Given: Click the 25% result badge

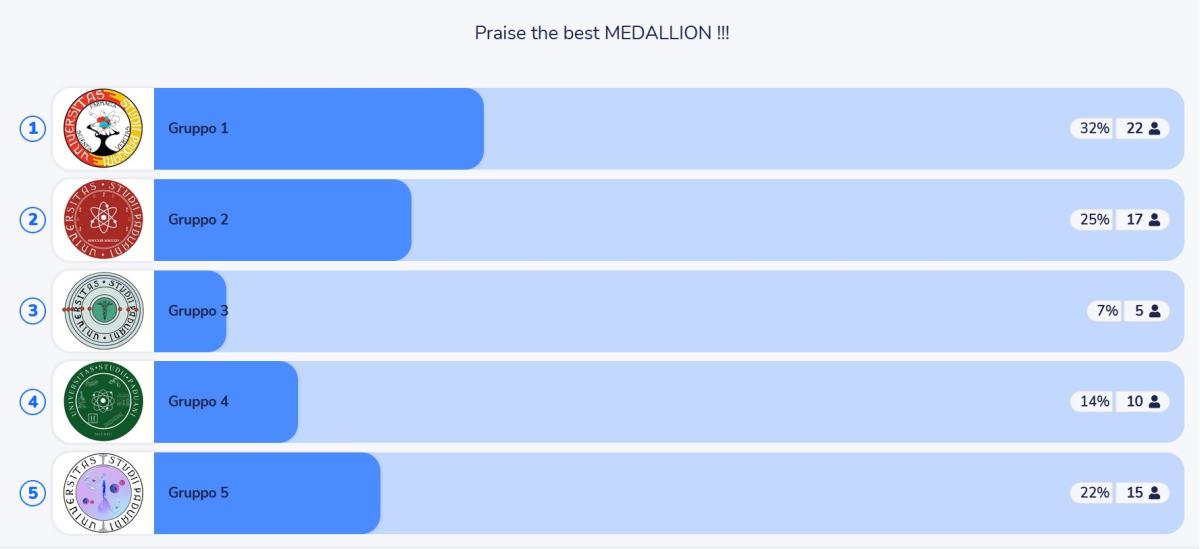Looking at the screenshot, I should point(1094,220).
